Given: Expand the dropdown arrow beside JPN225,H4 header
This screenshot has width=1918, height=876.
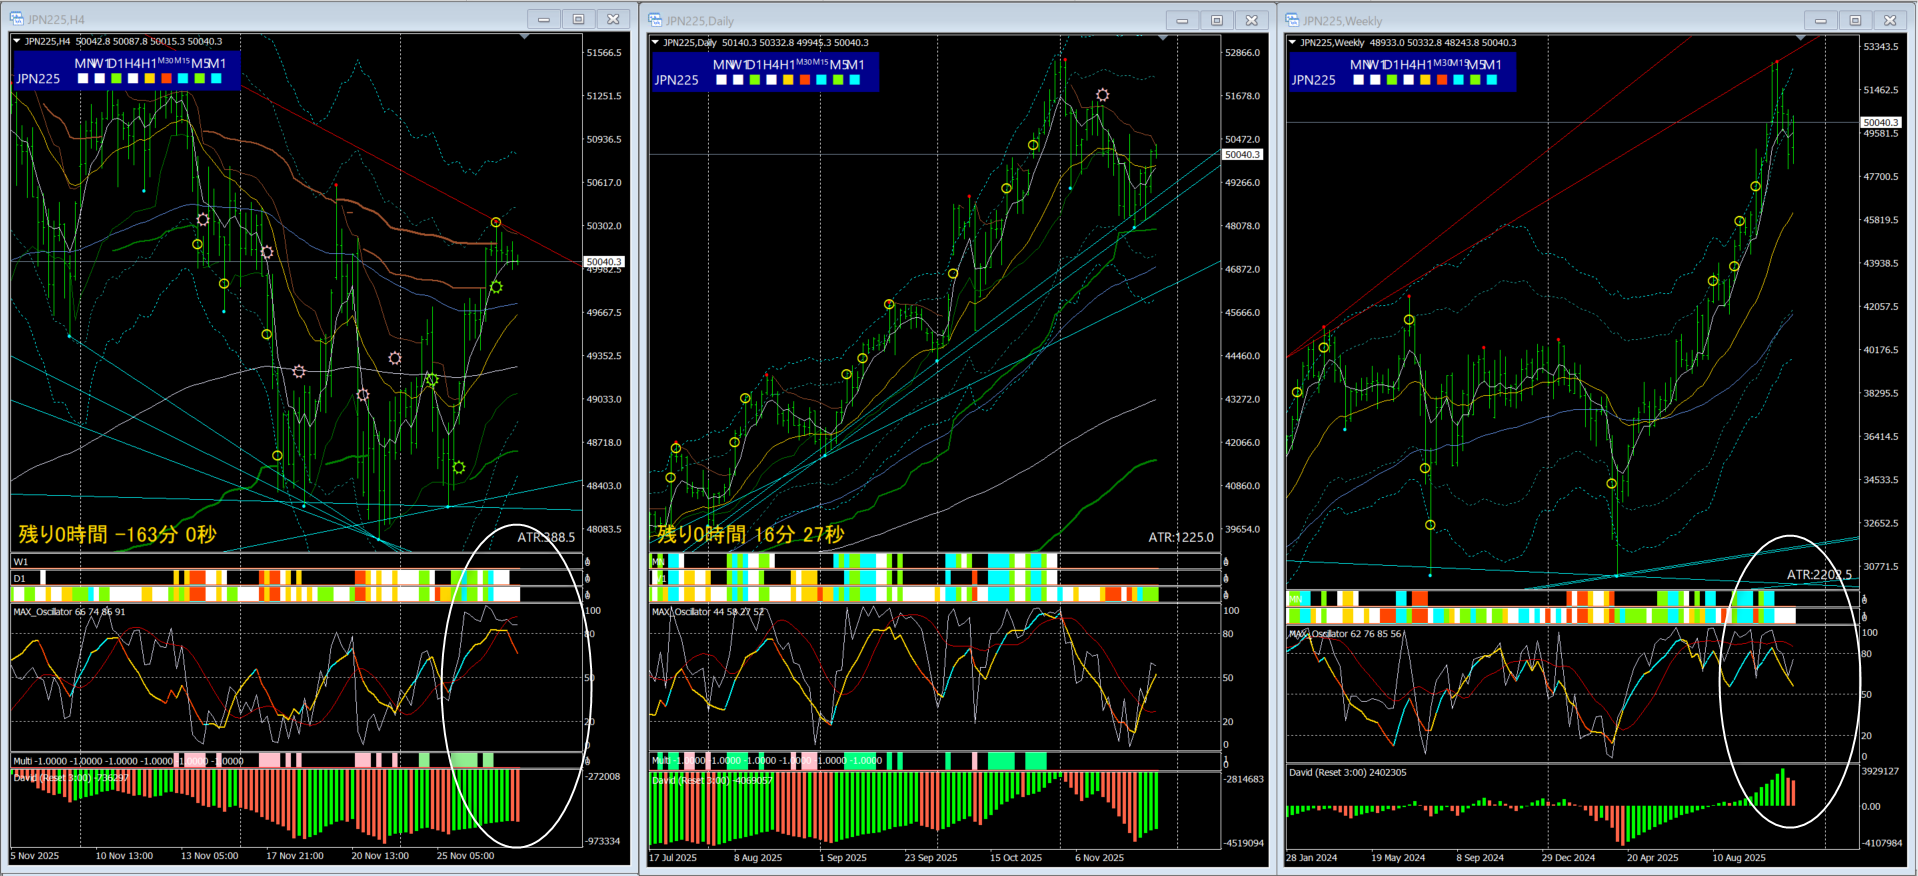Looking at the screenshot, I should click(x=17, y=41).
